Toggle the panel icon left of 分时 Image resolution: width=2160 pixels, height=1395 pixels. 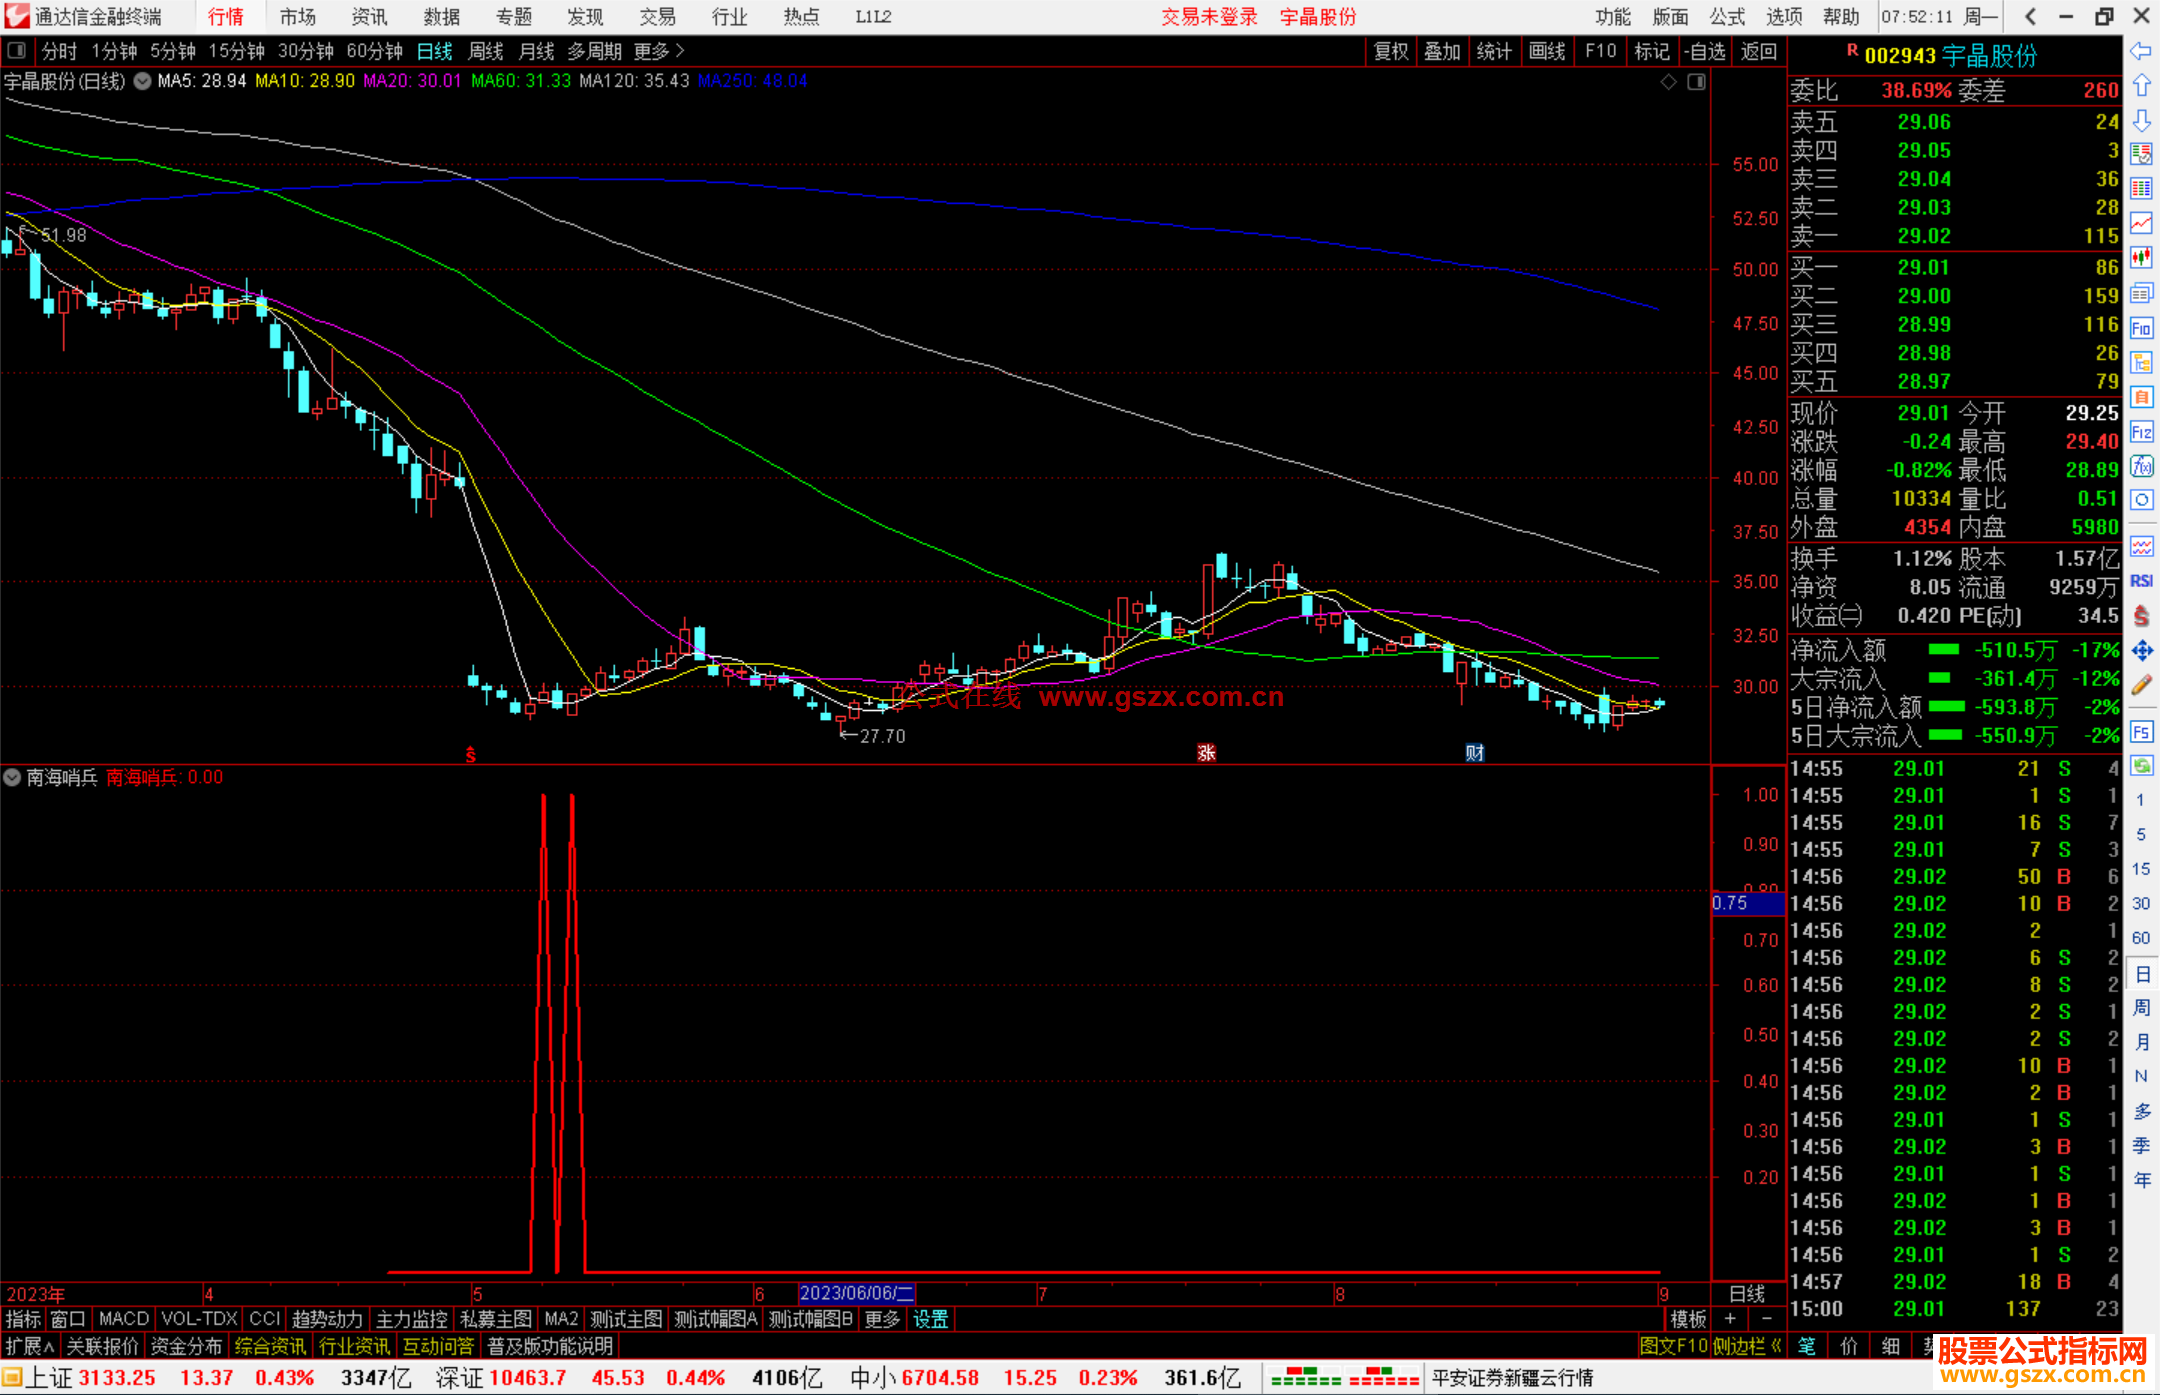(16, 51)
